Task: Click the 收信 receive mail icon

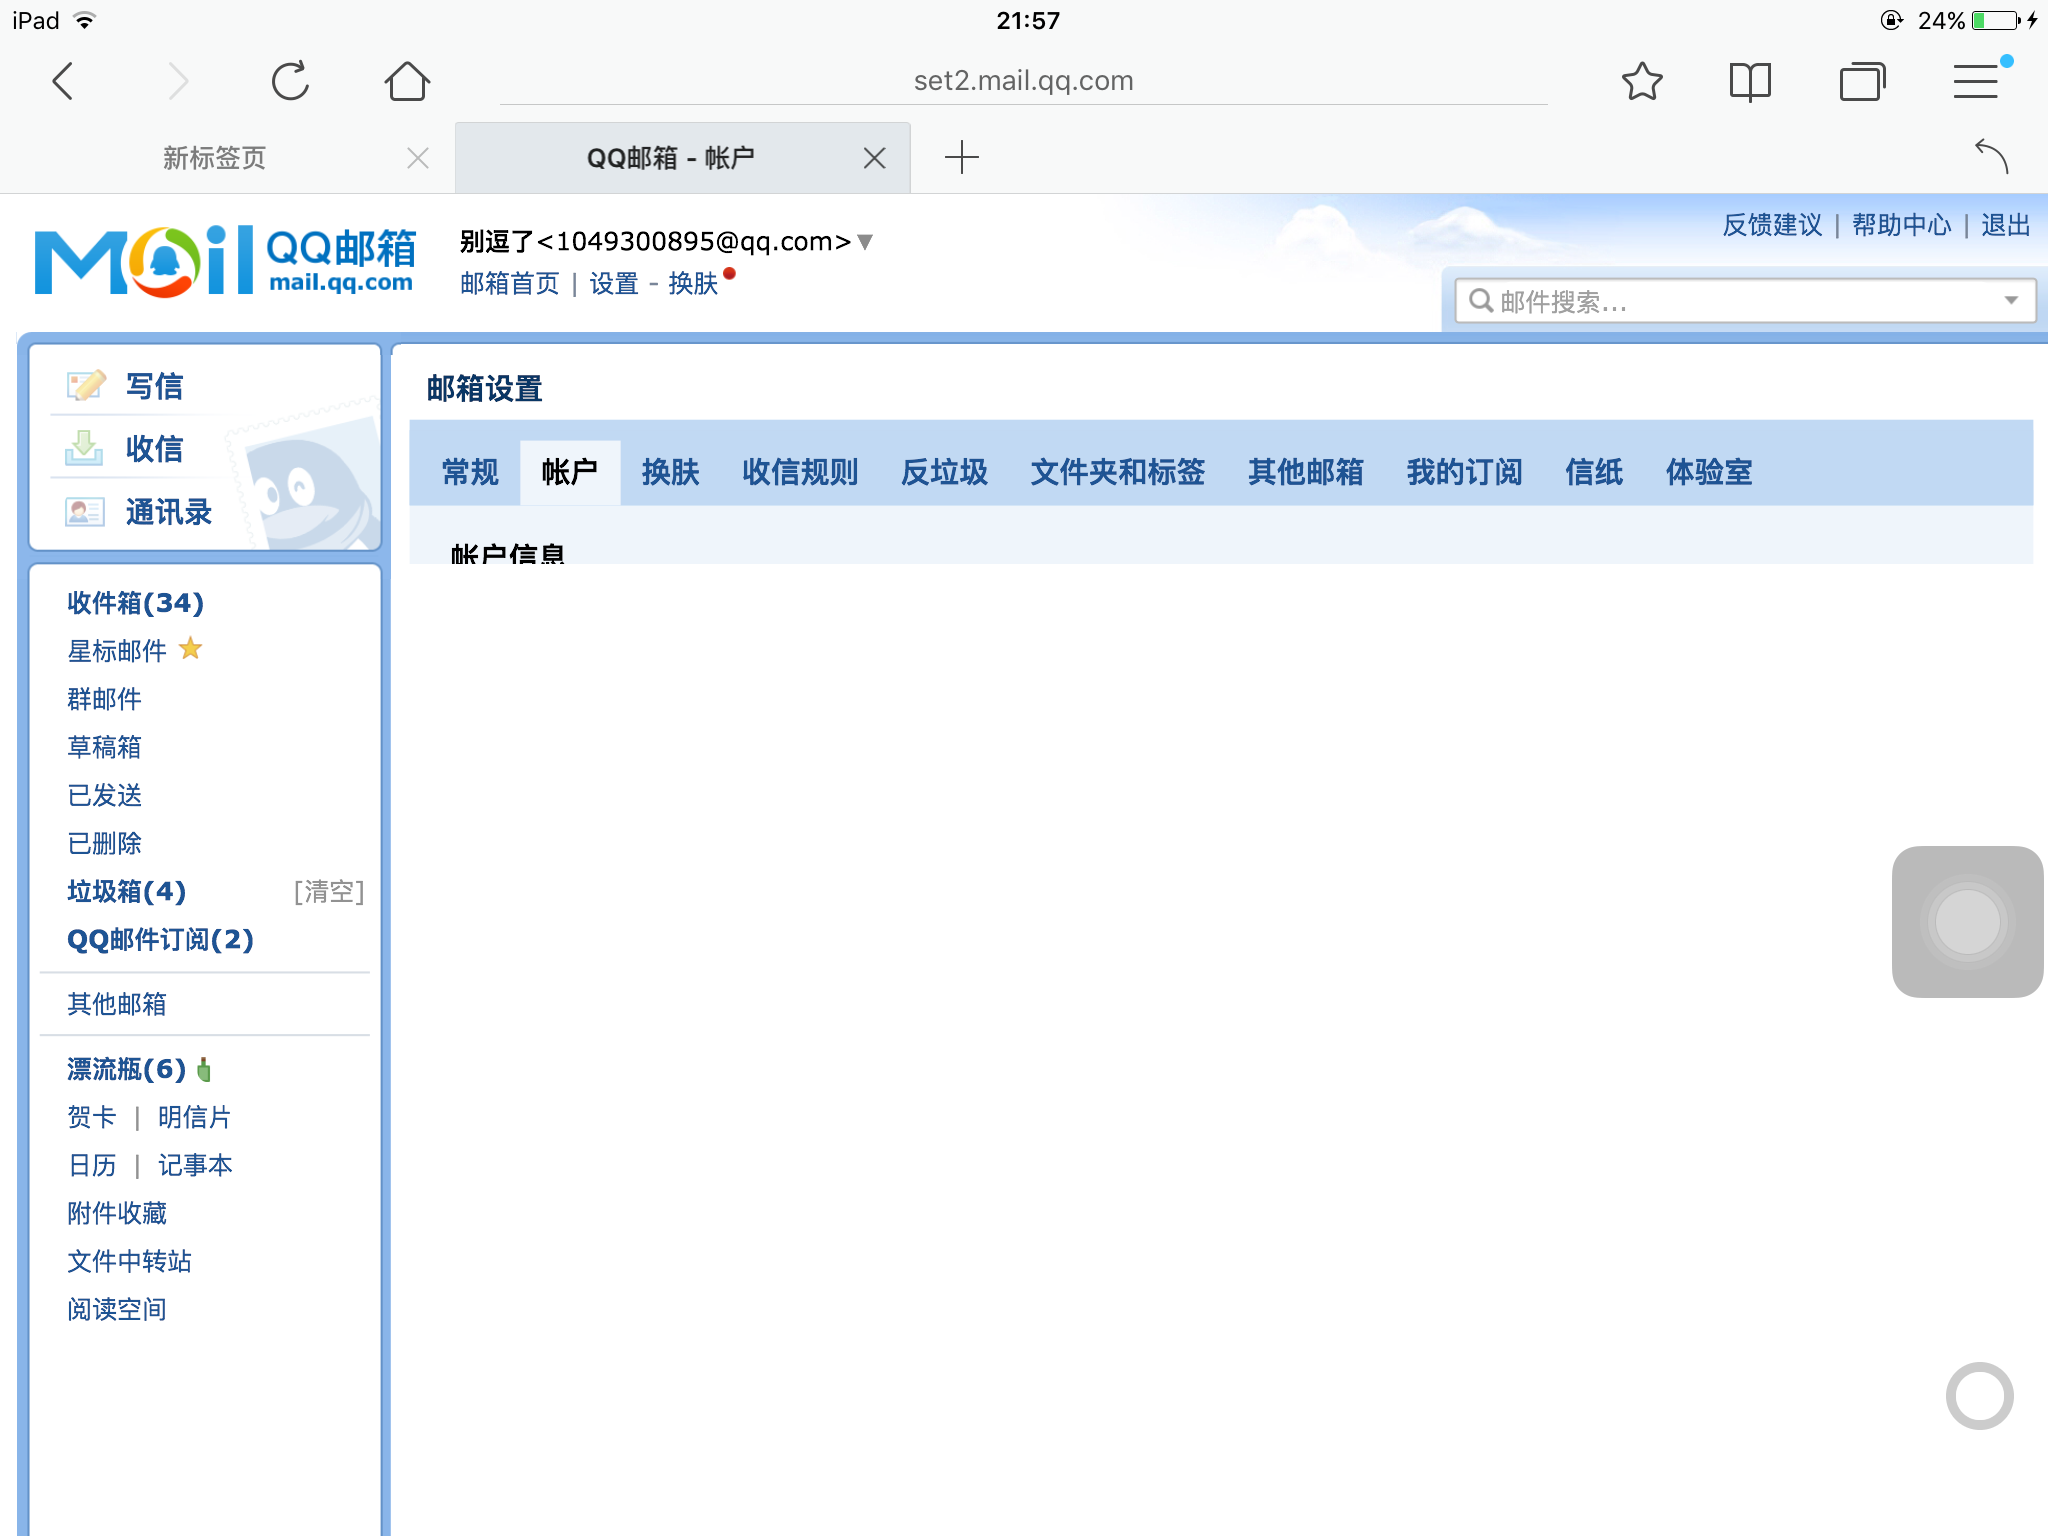Action: [x=84, y=448]
